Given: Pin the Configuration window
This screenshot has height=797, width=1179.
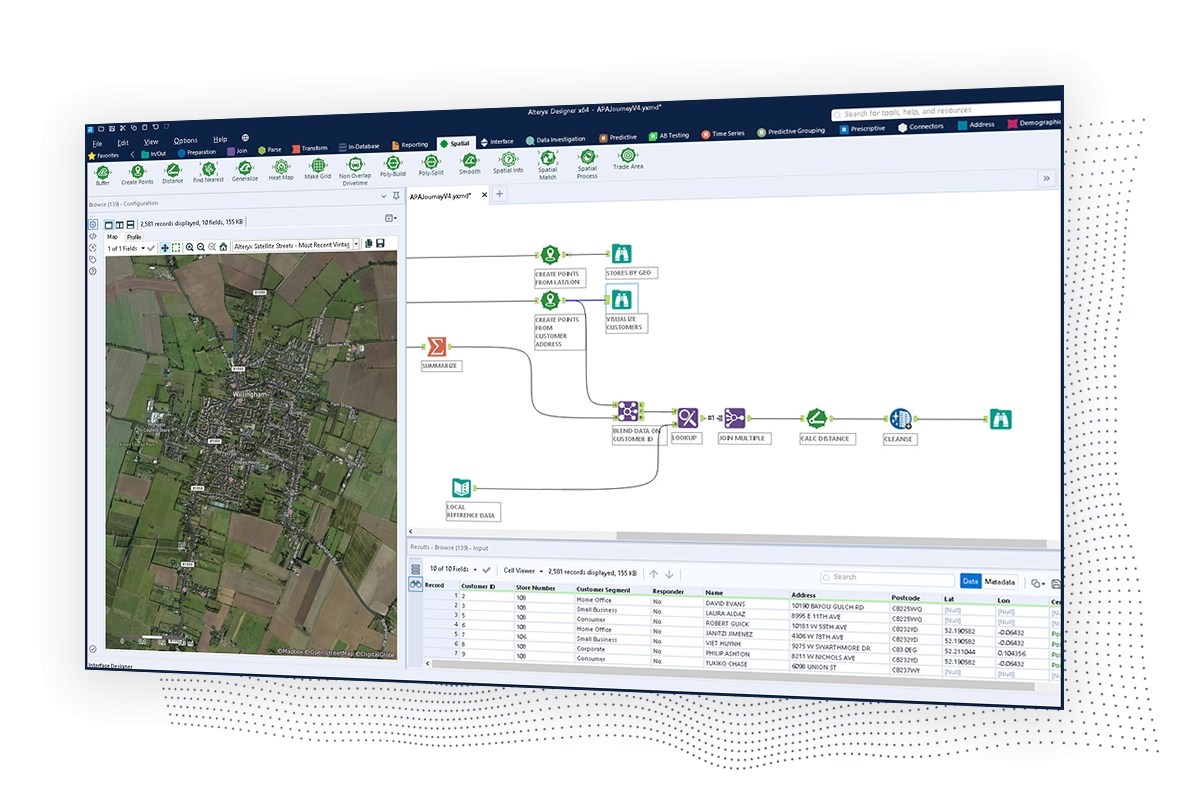Looking at the screenshot, I should click(396, 196).
